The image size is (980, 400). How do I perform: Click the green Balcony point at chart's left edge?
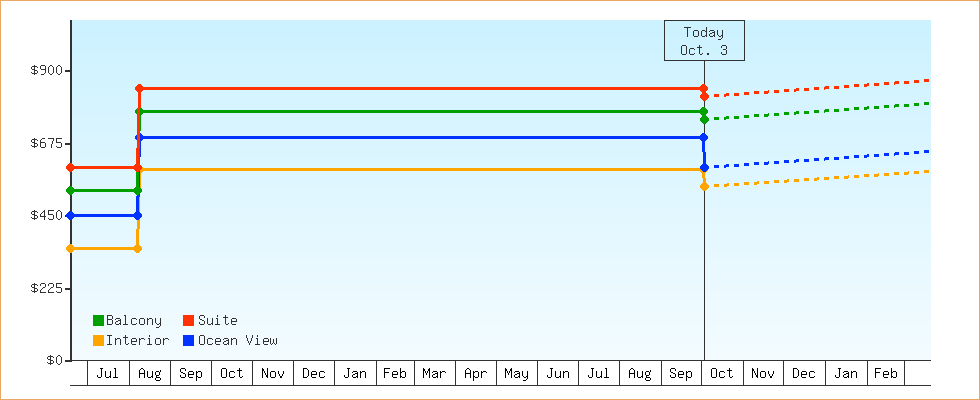(70, 190)
